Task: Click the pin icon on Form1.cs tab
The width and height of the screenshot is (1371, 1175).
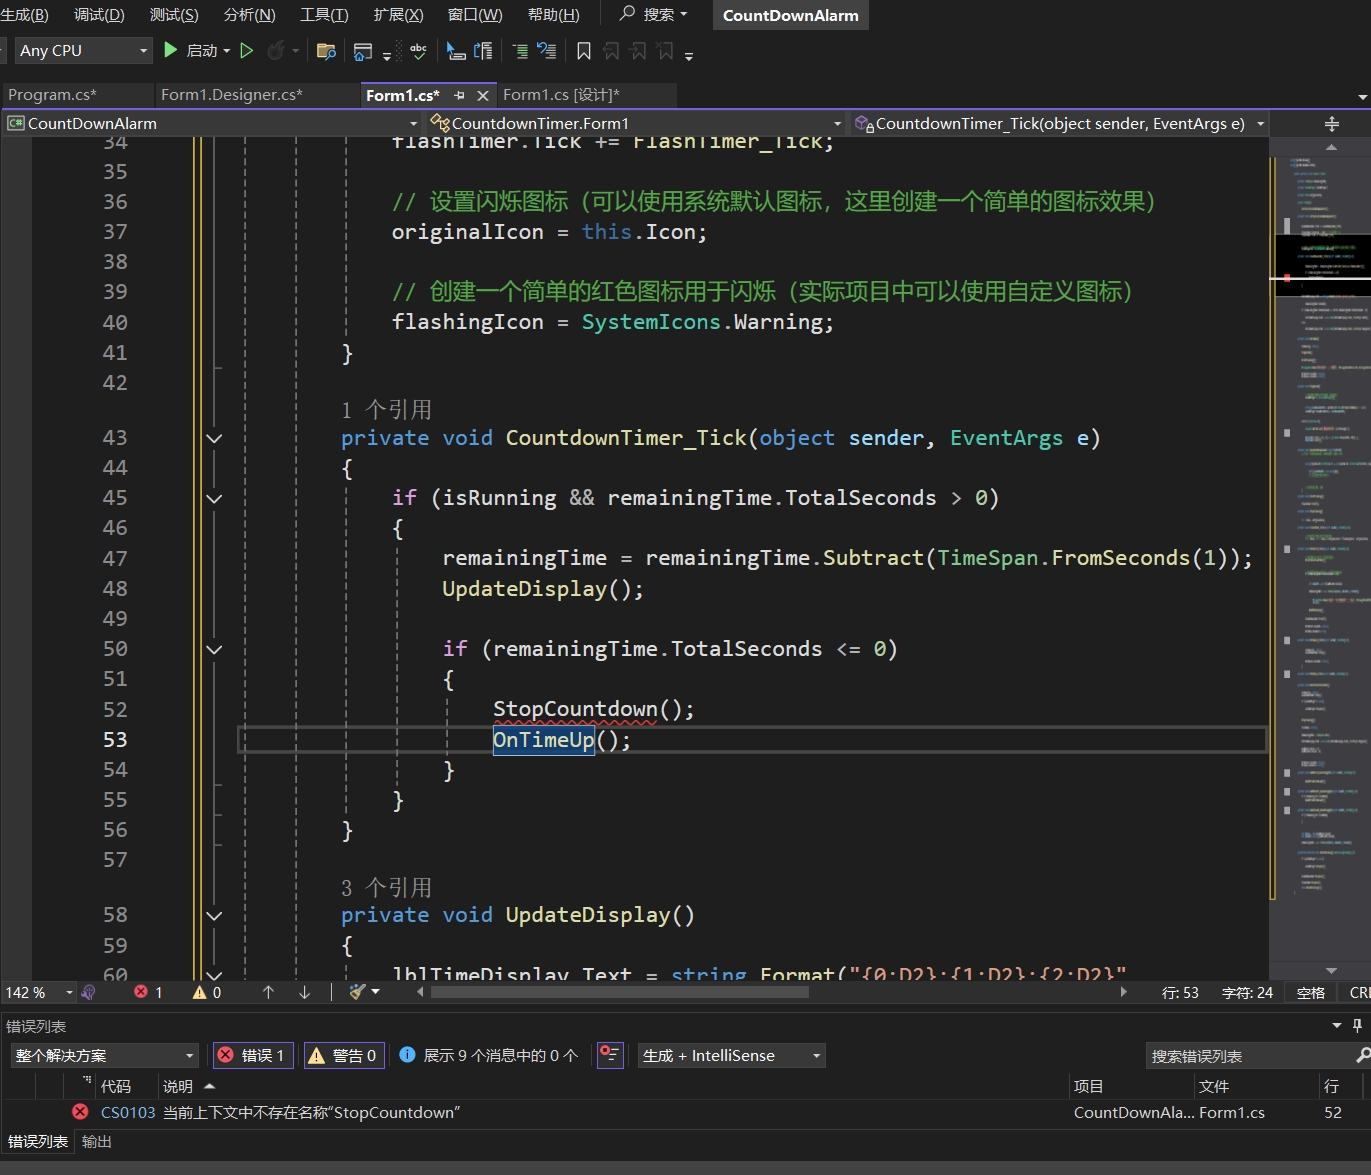Action: tap(459, 95)
